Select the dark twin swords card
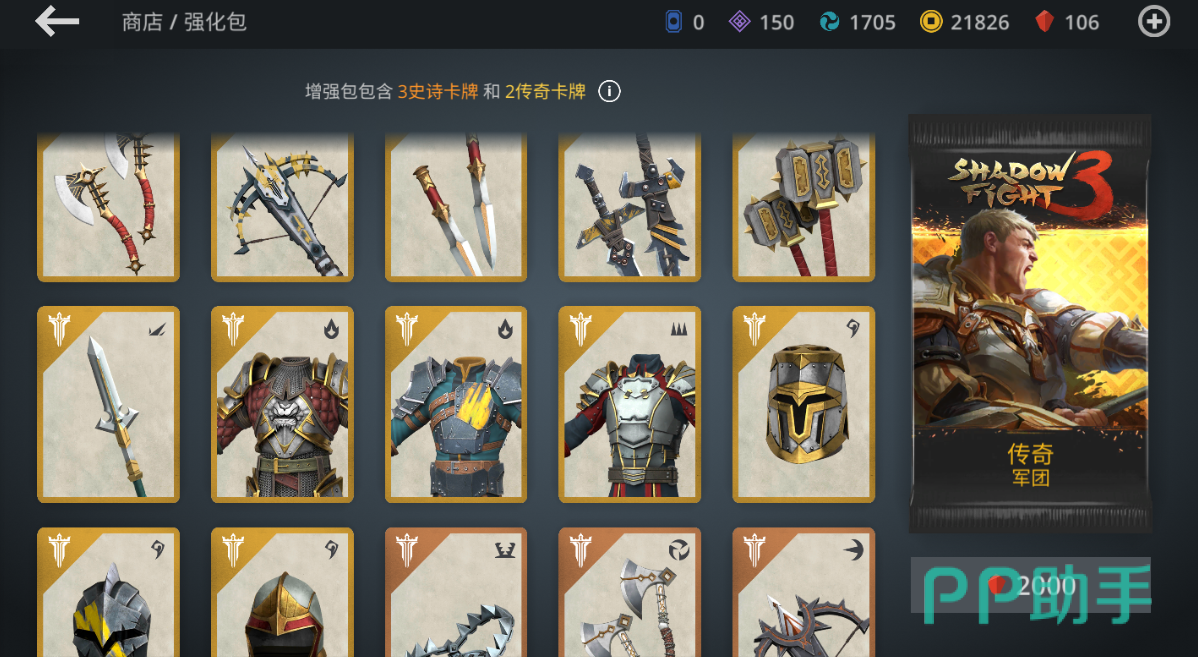1198x657 pixels. [x=630, y=206]
